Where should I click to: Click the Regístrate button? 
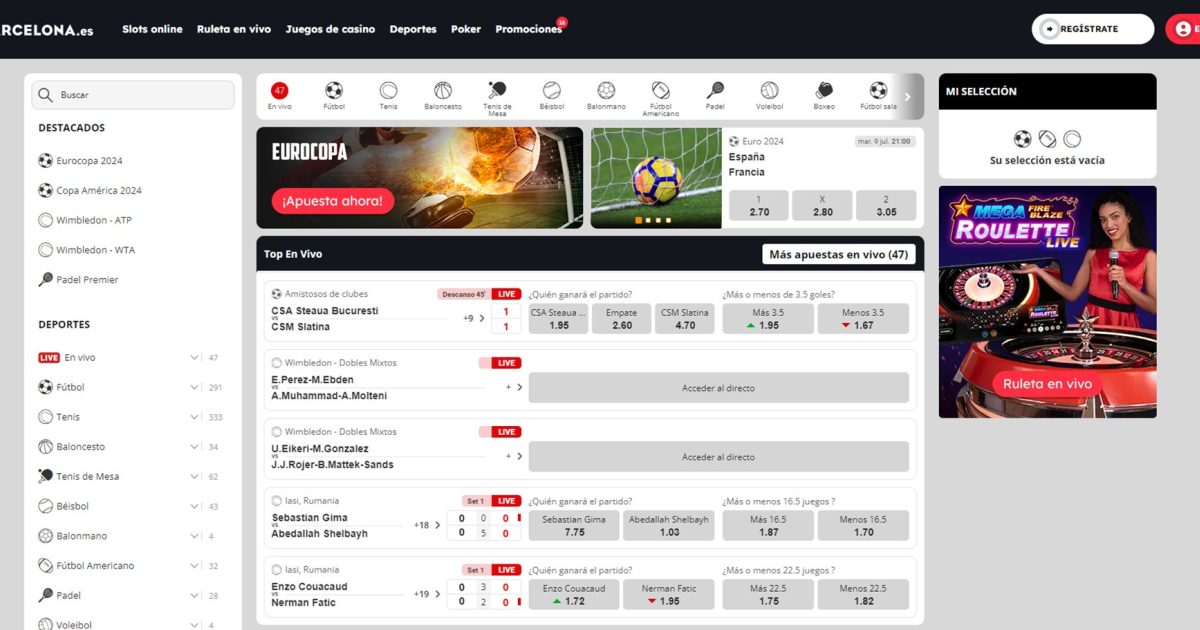click(1092, 29)
